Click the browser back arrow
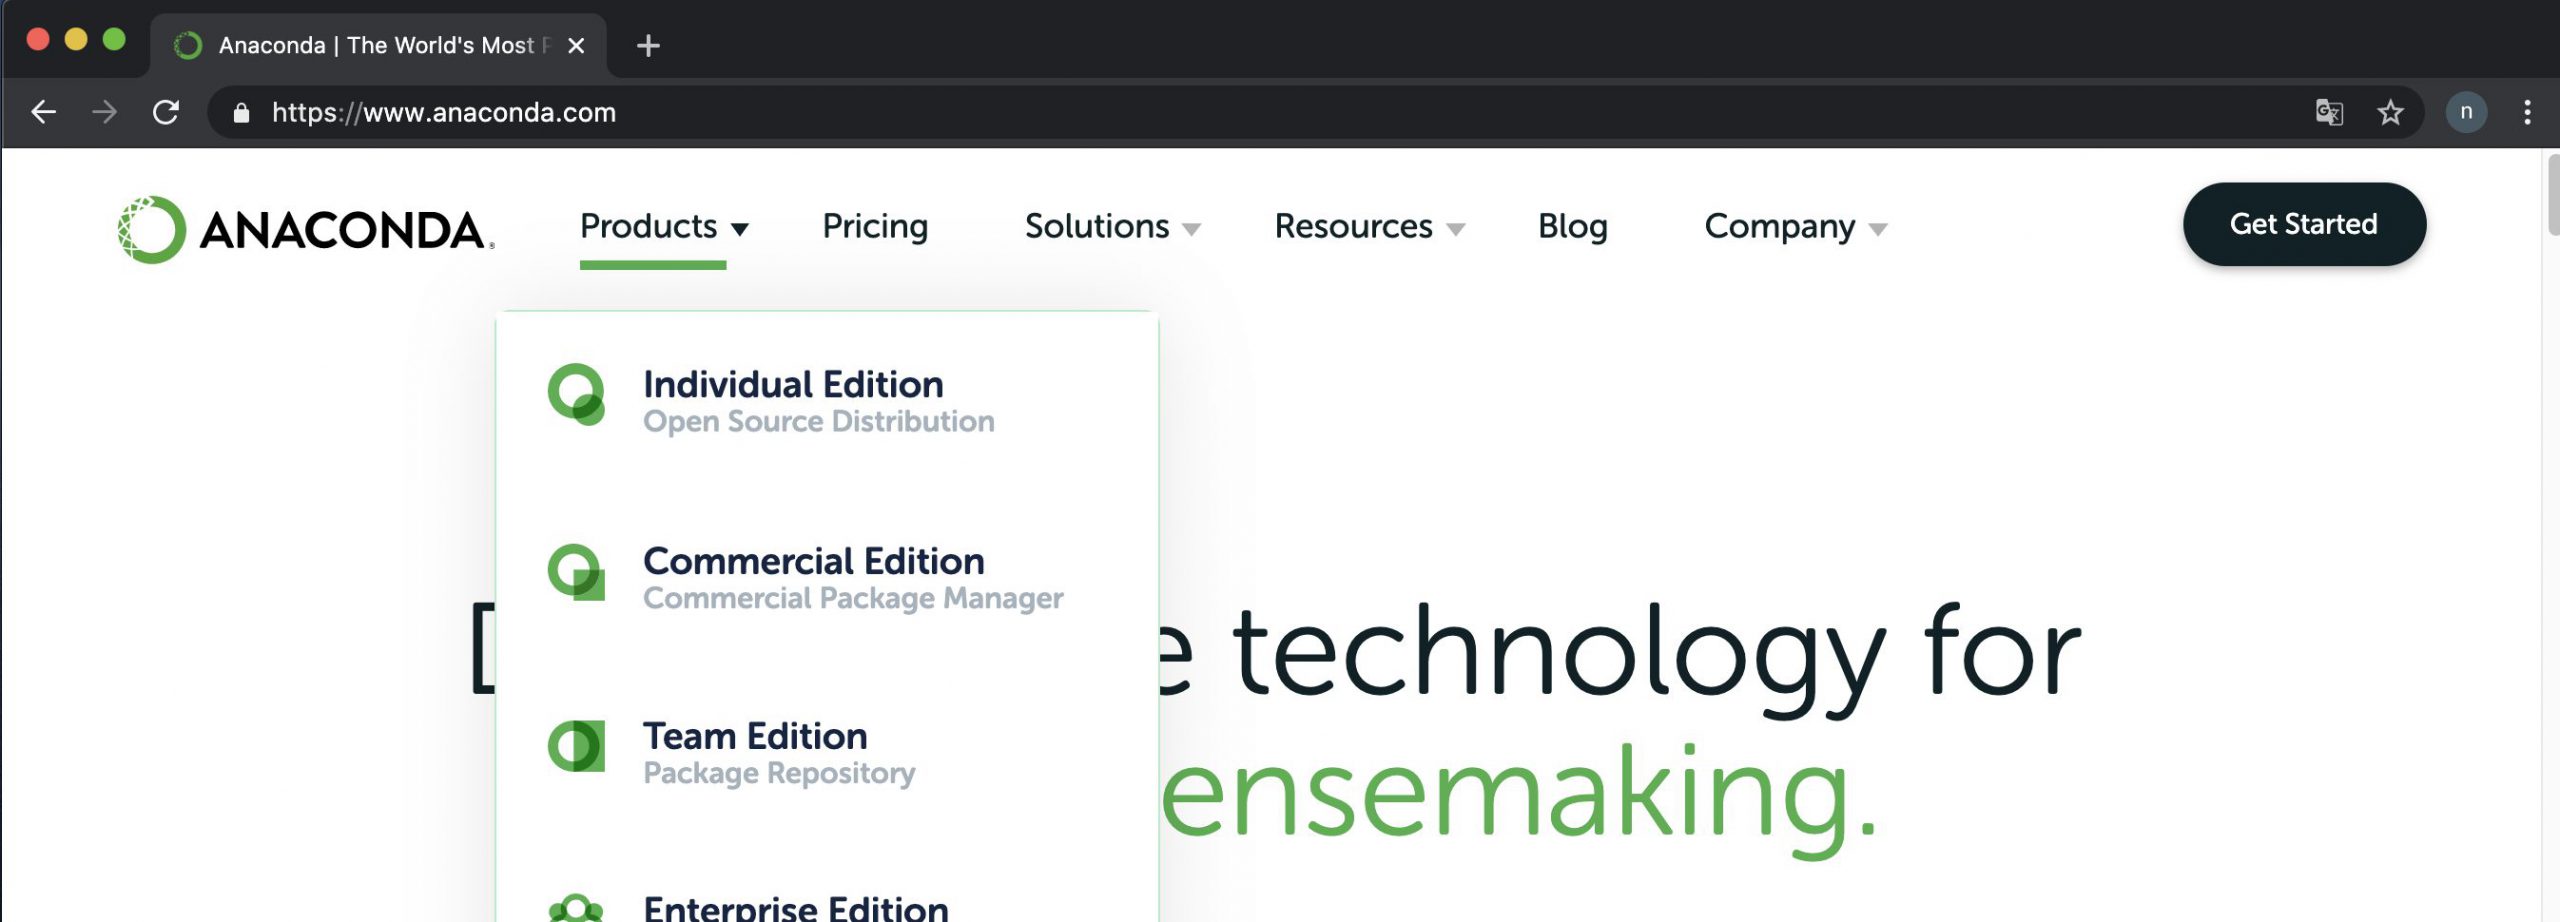This screenshot has height=922, width=2560. tap(43, 112)
